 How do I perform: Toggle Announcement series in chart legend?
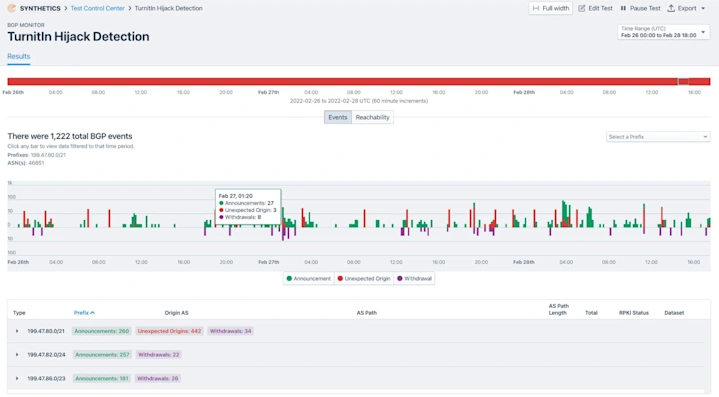(309, 278)
